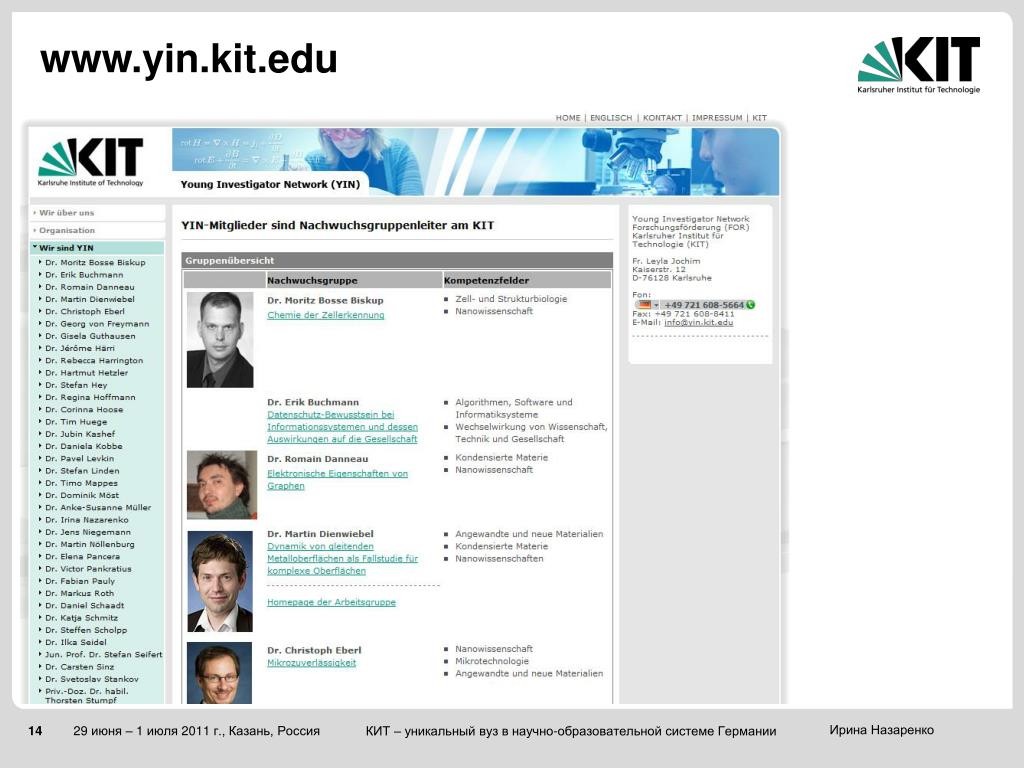Viewport: 1024px width, 768px height.
Task: Open Dr. Steffen Scholpp sidebar entry
Action: [x=86, y=630]
